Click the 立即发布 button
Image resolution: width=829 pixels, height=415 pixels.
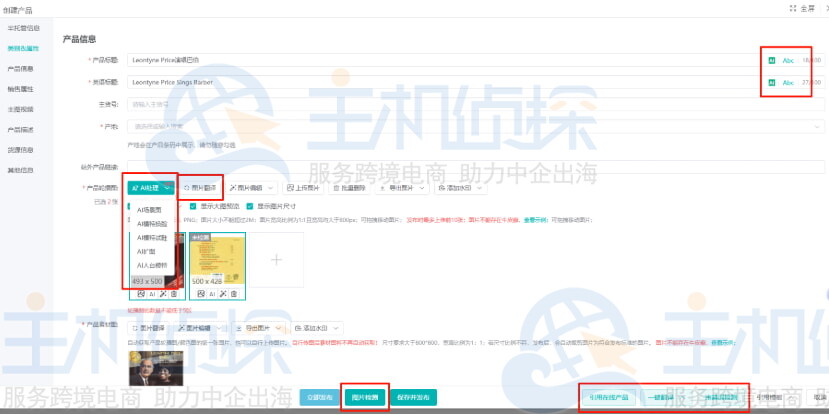320,397
